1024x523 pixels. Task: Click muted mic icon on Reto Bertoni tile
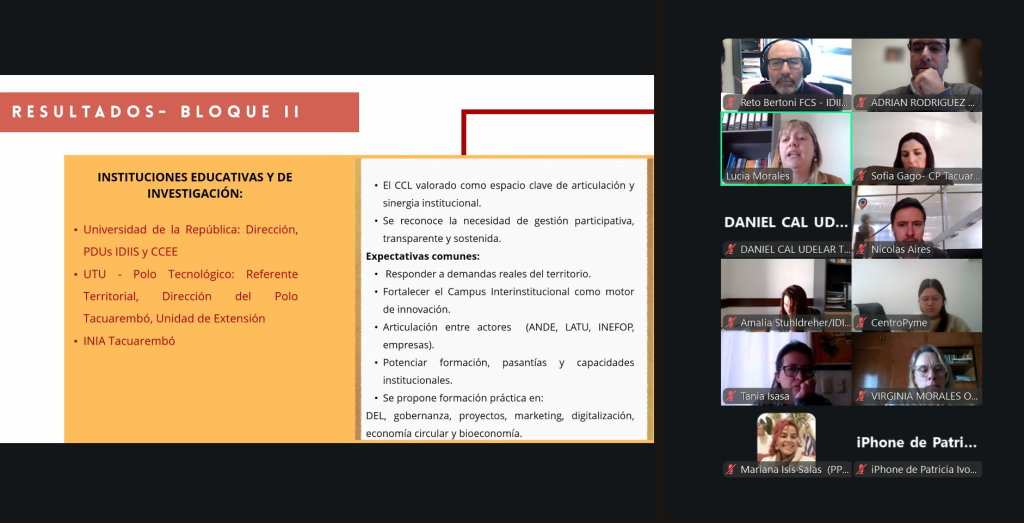731,103
